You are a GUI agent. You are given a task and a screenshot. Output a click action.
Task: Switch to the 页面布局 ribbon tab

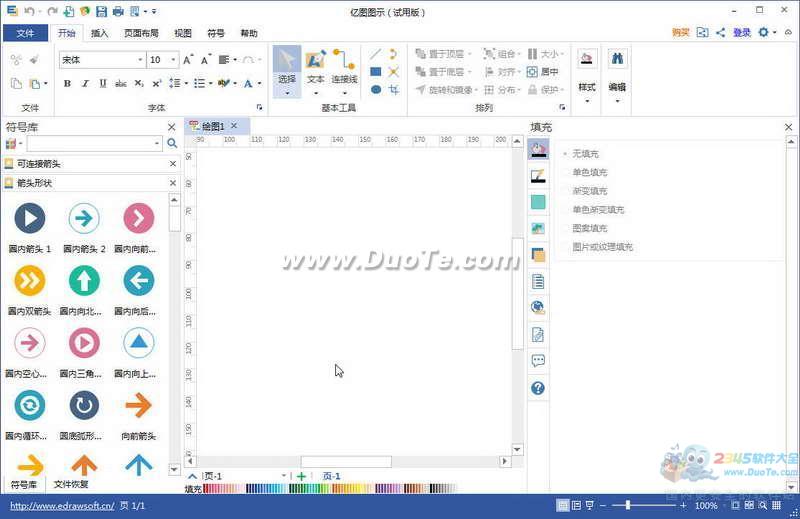point(141,33)
